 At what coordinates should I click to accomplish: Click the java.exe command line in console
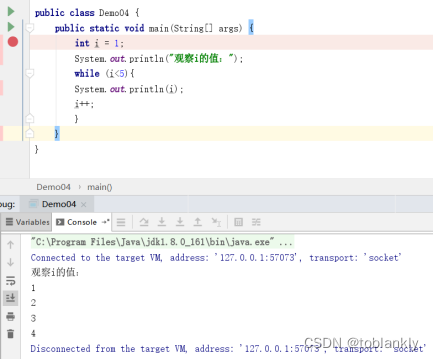[162, 242]
